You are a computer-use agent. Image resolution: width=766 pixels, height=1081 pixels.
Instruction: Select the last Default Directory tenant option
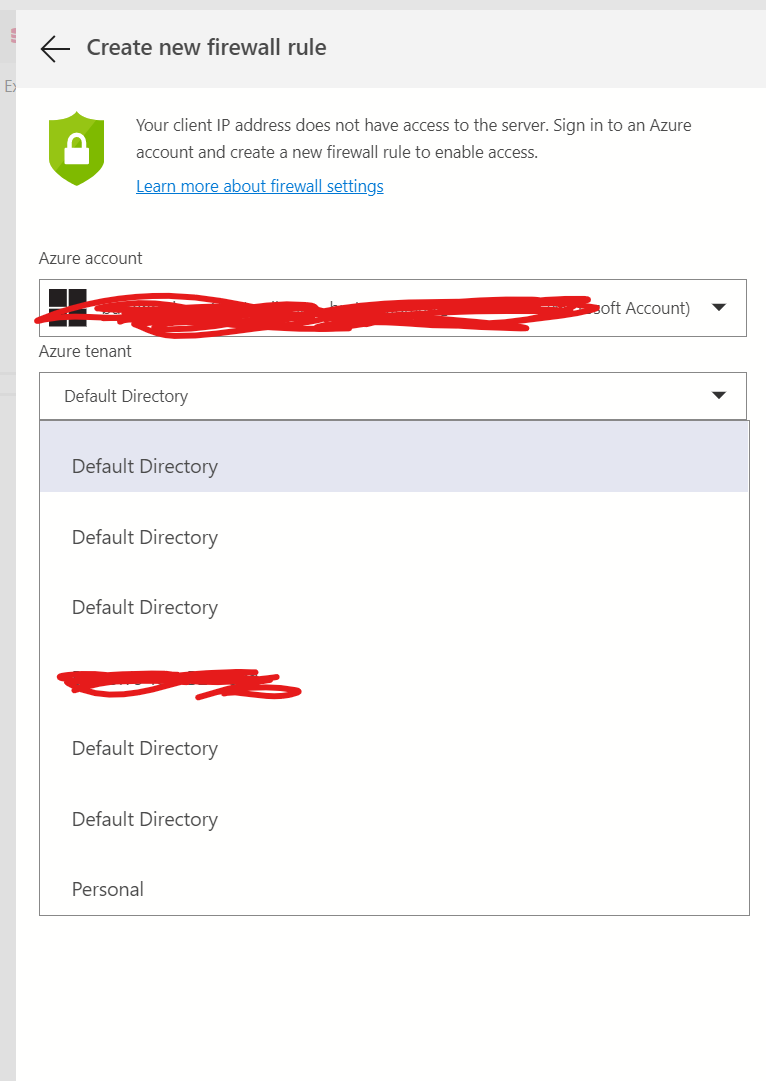tap(144, 819)
